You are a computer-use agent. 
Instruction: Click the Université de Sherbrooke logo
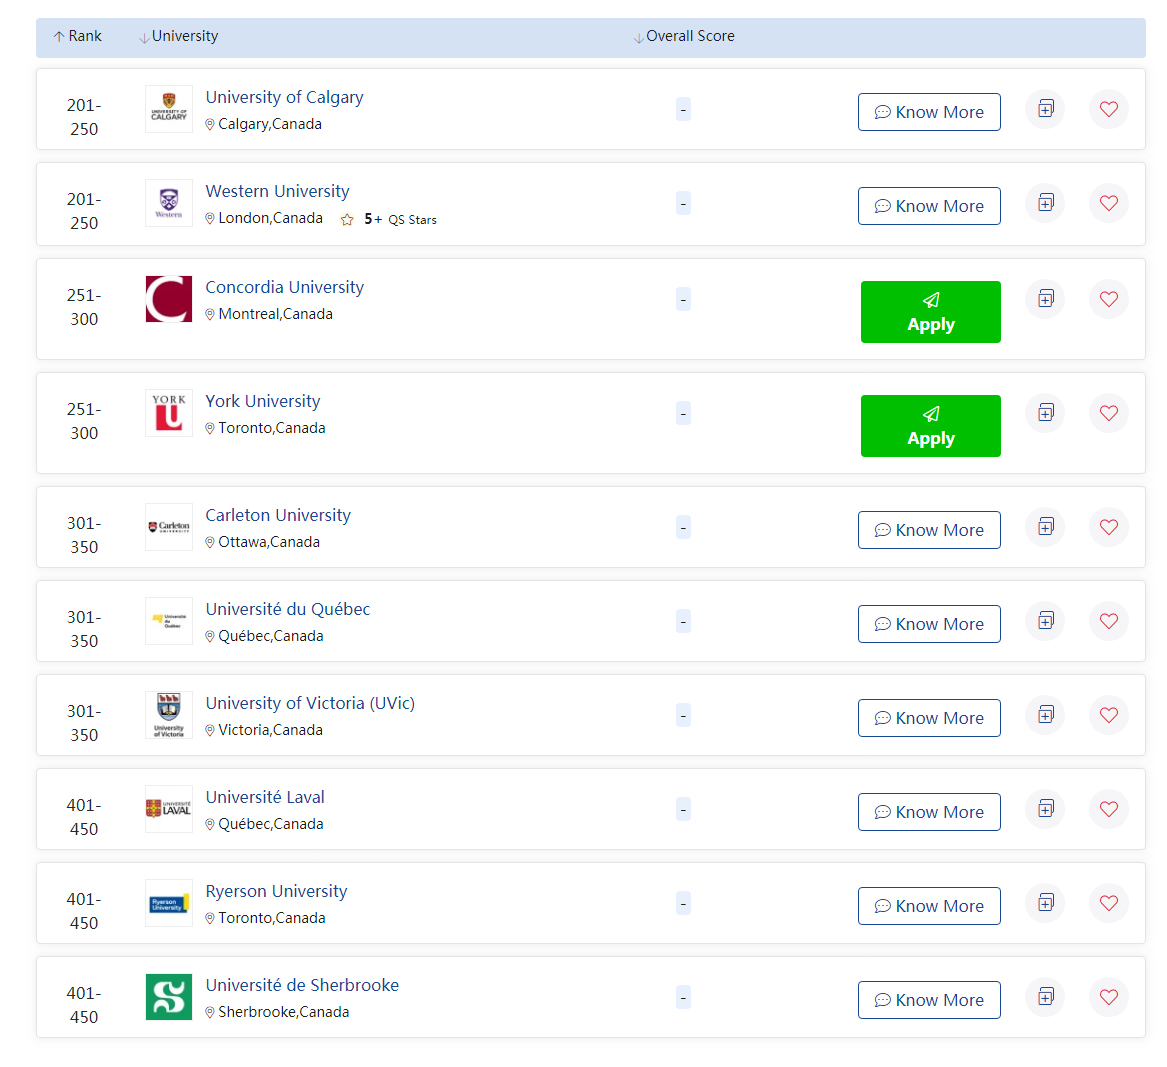pos(169,997)
